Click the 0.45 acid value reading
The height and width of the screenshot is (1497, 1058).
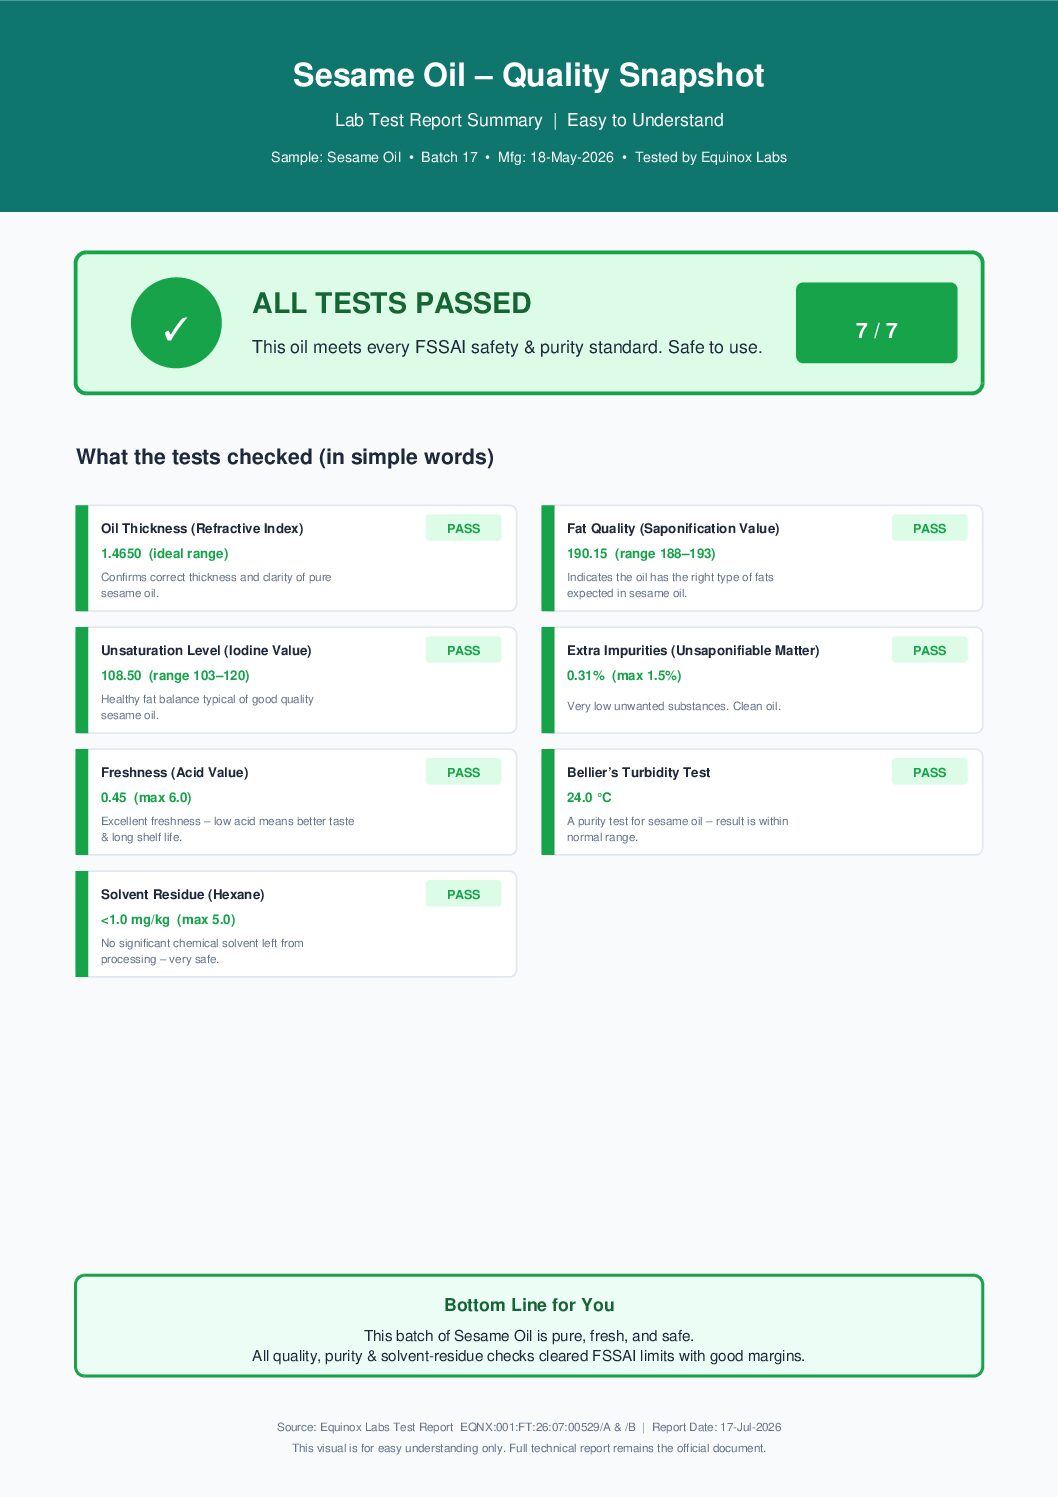[x=114, y=797]
